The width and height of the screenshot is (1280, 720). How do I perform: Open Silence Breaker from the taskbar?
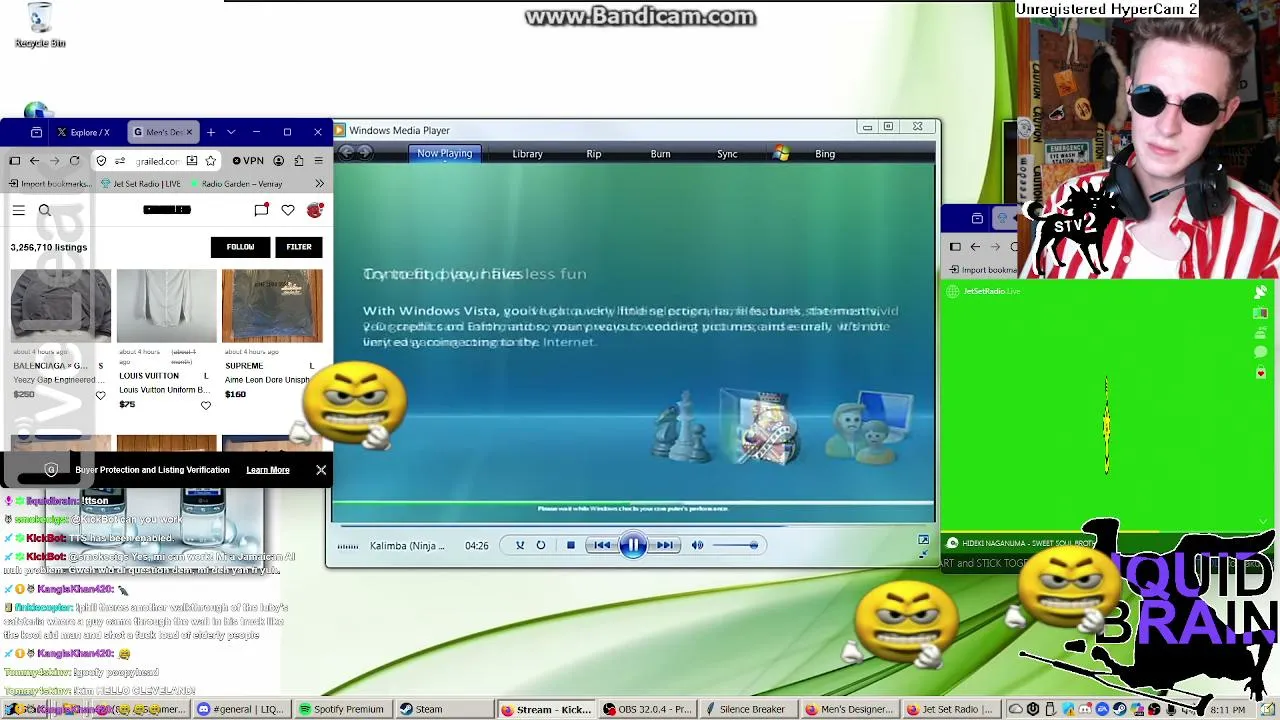(x=747, y=709)
